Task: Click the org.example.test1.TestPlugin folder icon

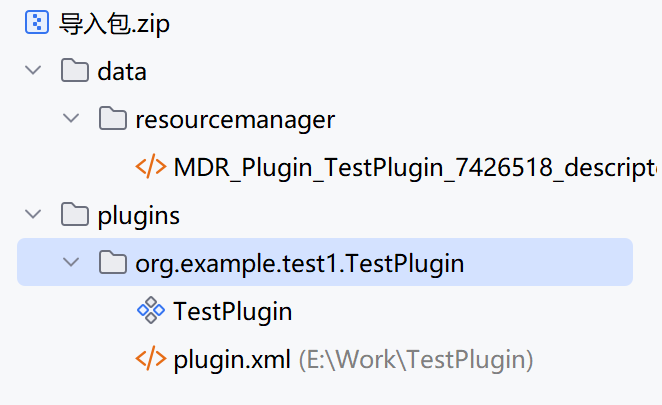Action: [x=112, y=262]
